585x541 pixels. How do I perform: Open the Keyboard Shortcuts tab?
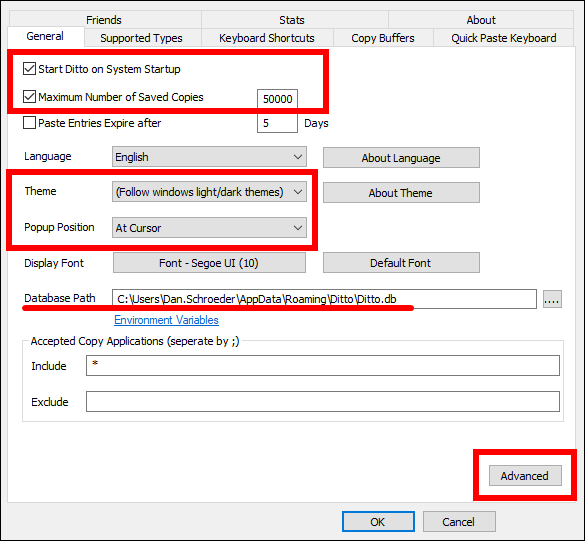[x=267, y=38]
